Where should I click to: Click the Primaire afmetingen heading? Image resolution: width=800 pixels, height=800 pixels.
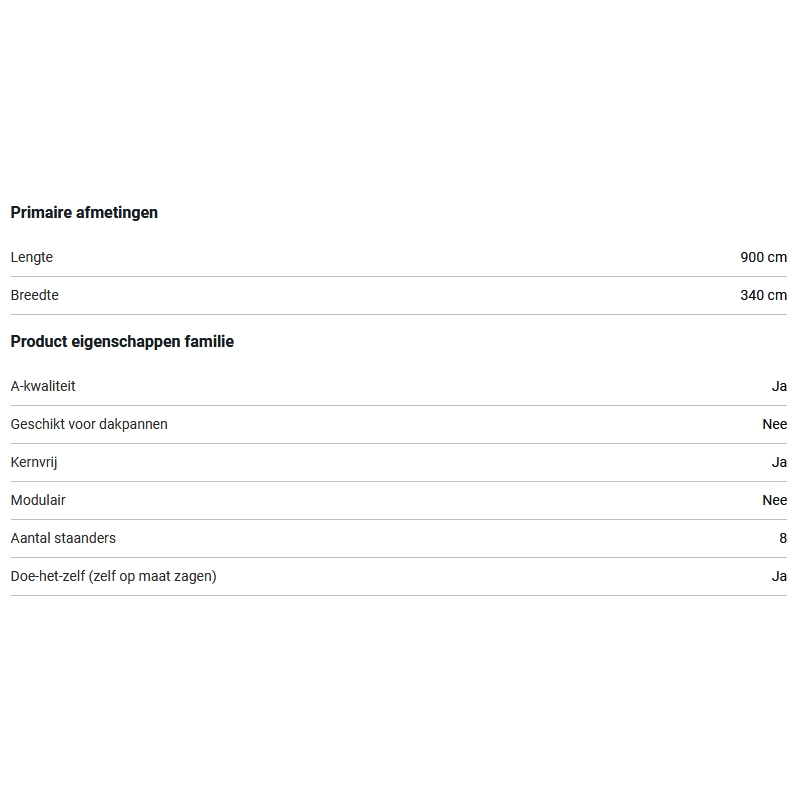tap(84, 212)
